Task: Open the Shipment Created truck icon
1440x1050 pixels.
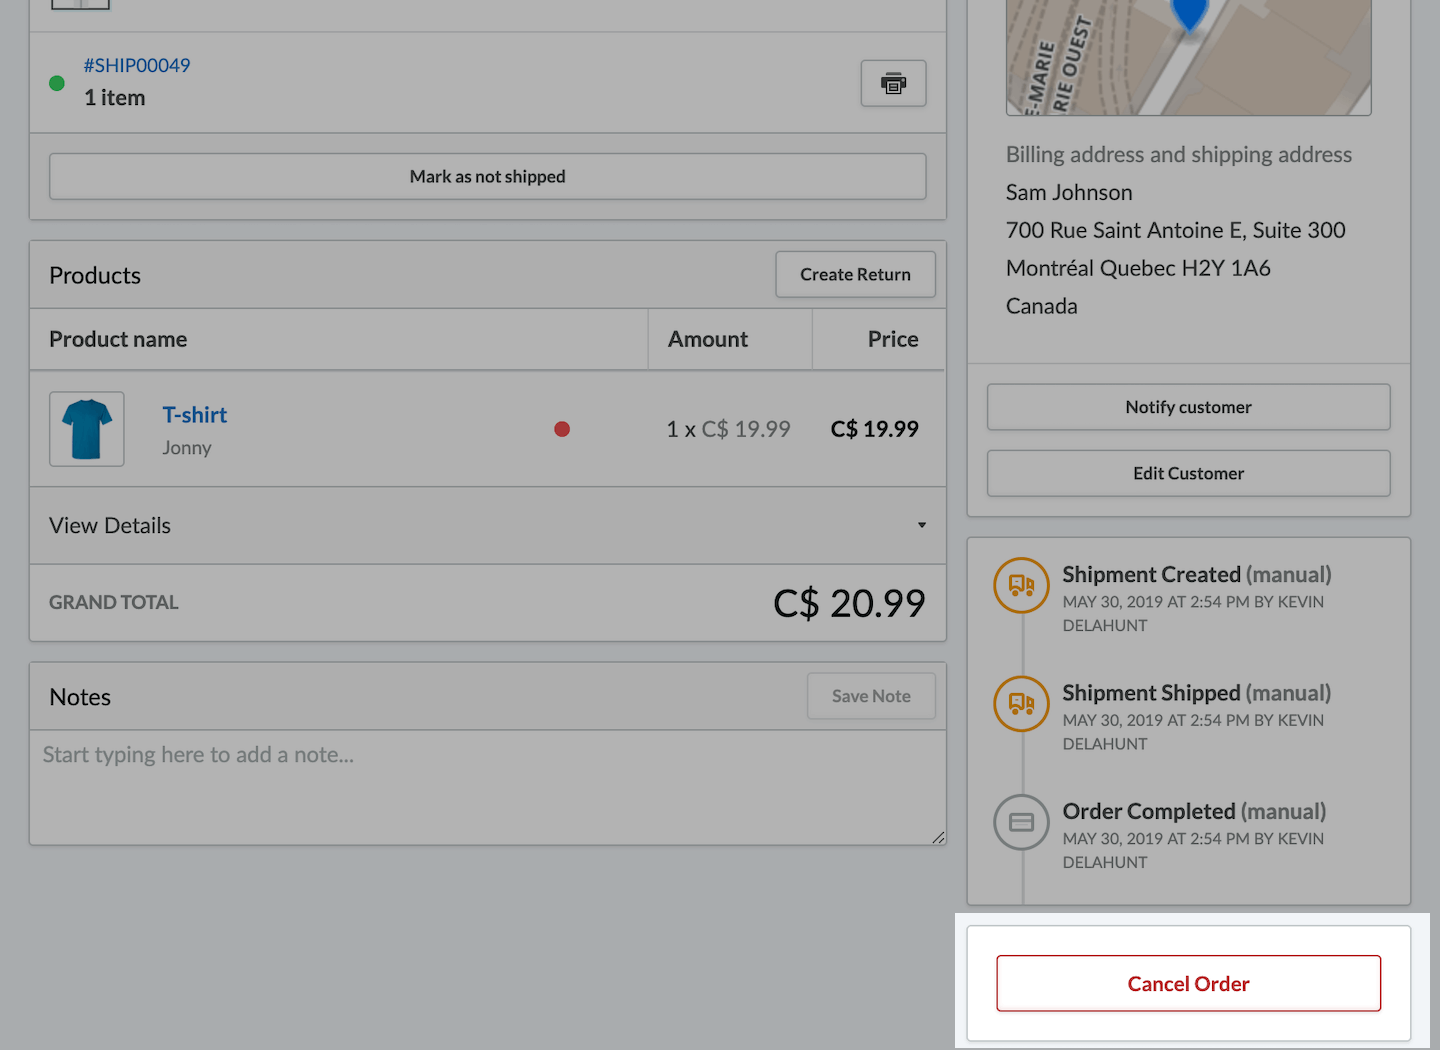Action: point(1021,585)
